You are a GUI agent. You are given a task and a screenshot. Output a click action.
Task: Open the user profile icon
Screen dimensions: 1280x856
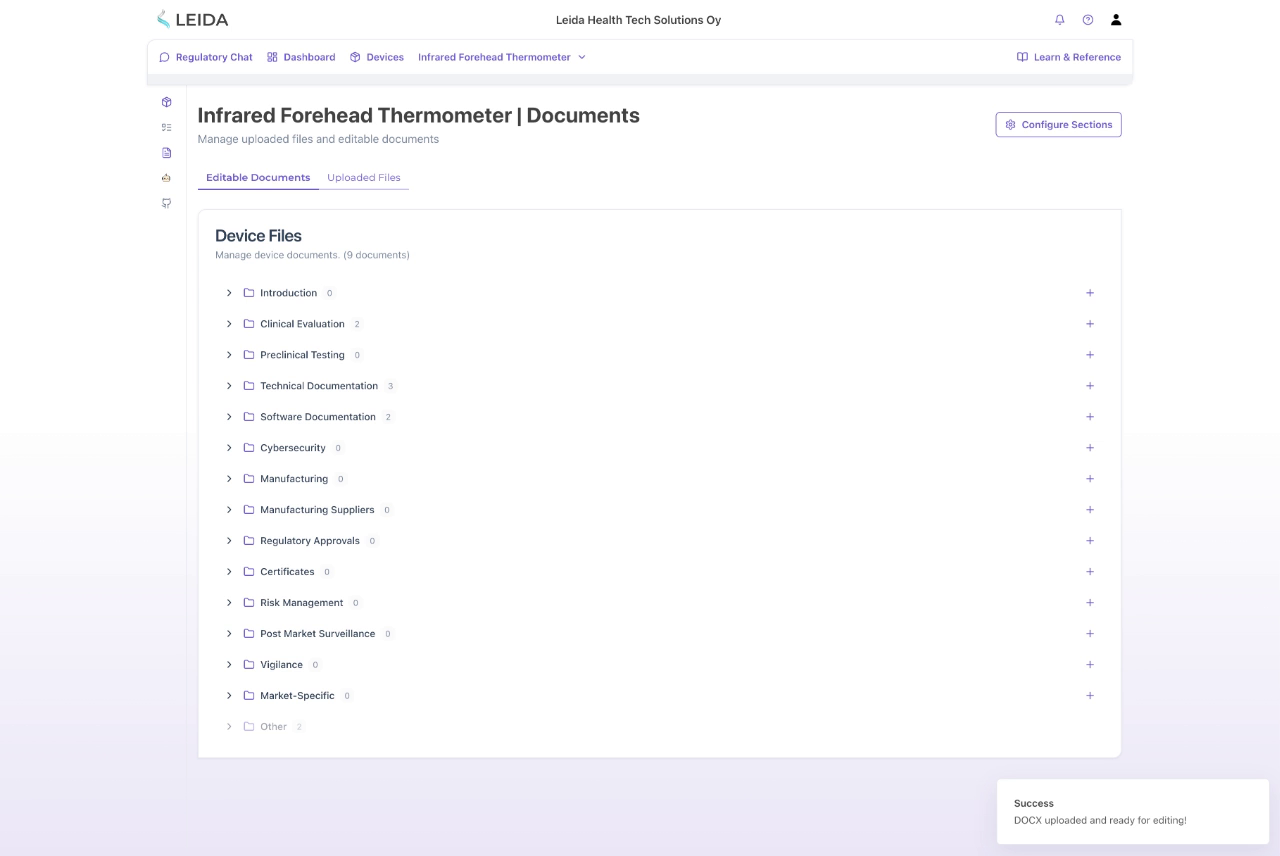pyautogui.click(x=1116, y=20)
